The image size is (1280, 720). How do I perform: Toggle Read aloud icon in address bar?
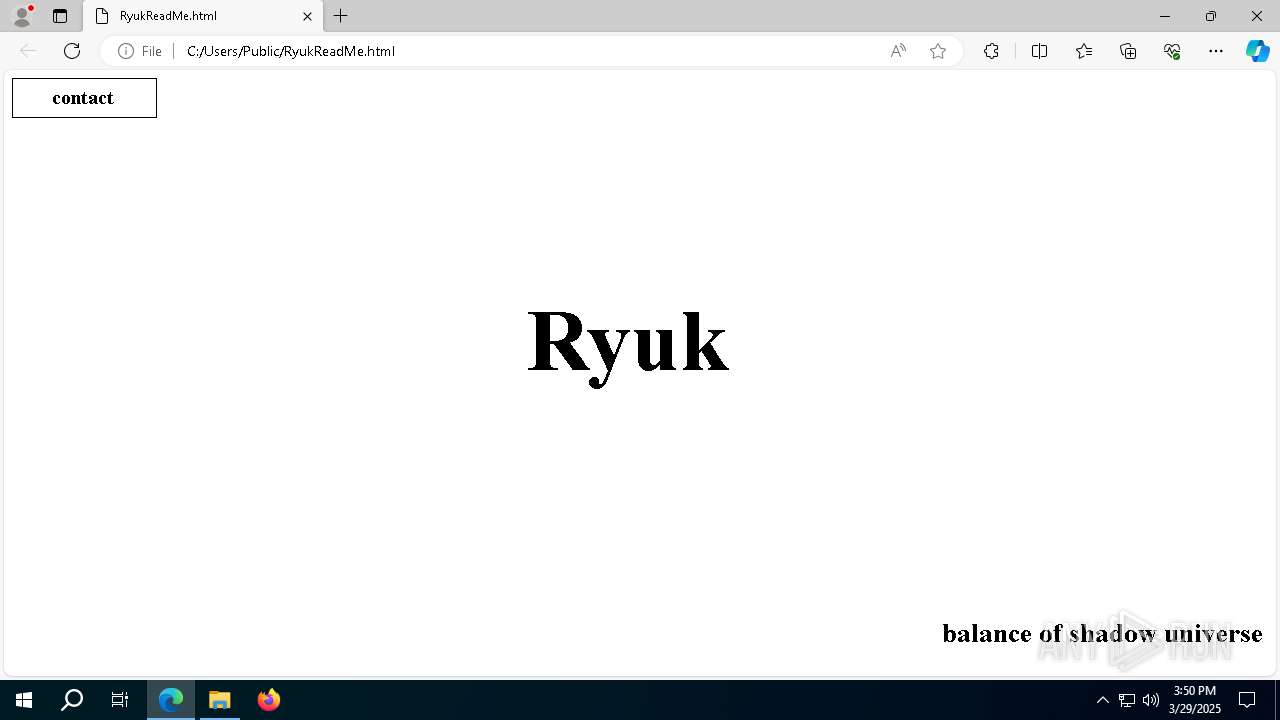pos(898,51)
